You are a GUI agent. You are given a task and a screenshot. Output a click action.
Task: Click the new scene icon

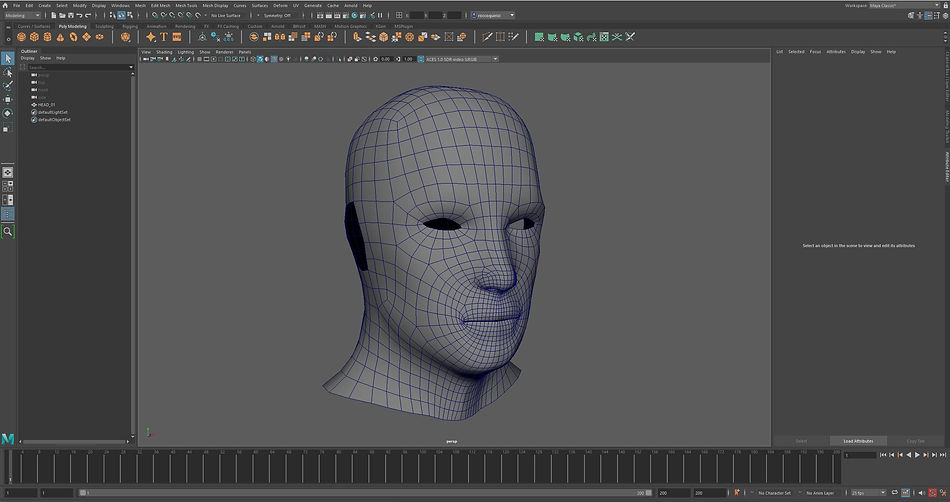pyautogui.click(x=54, y=15)
